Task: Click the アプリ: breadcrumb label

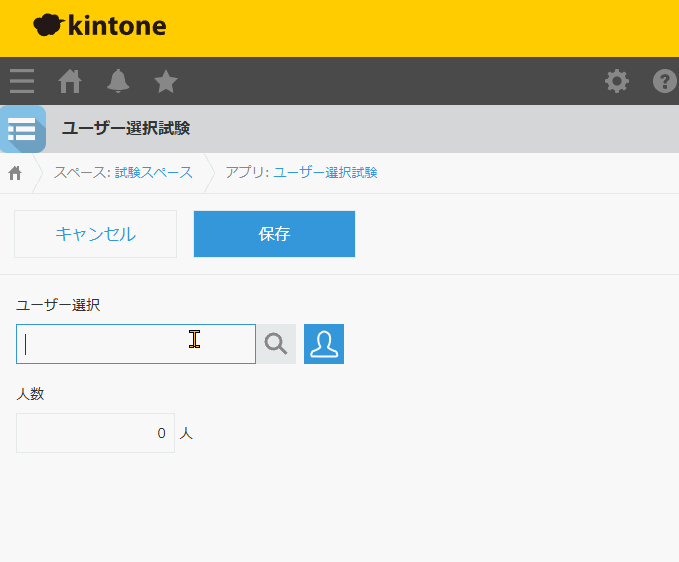Action: (247, 172)
